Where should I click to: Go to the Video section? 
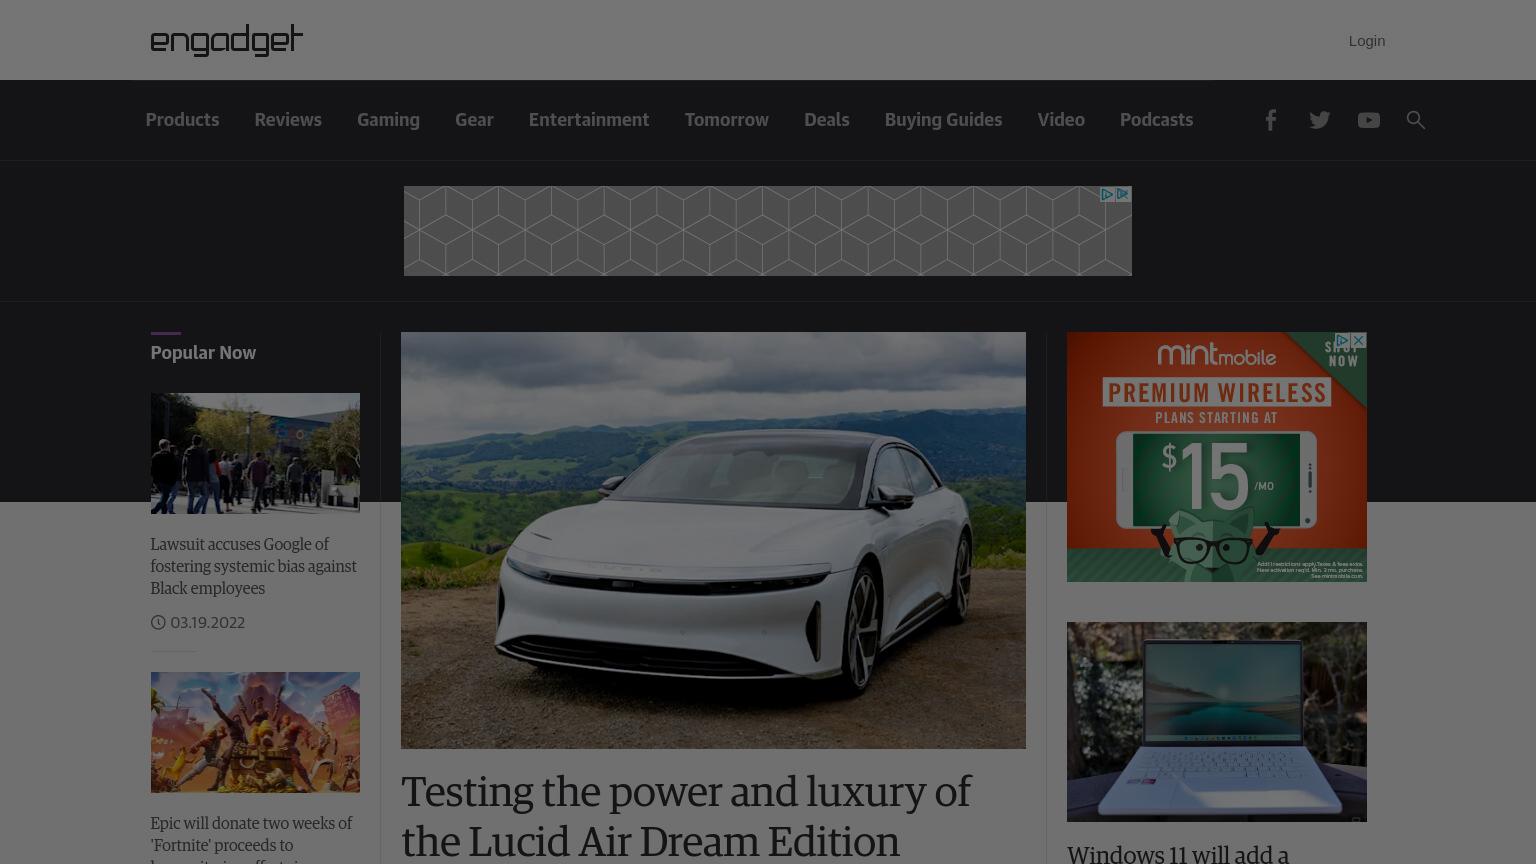pyautogui.click(x=1061, y=120)
